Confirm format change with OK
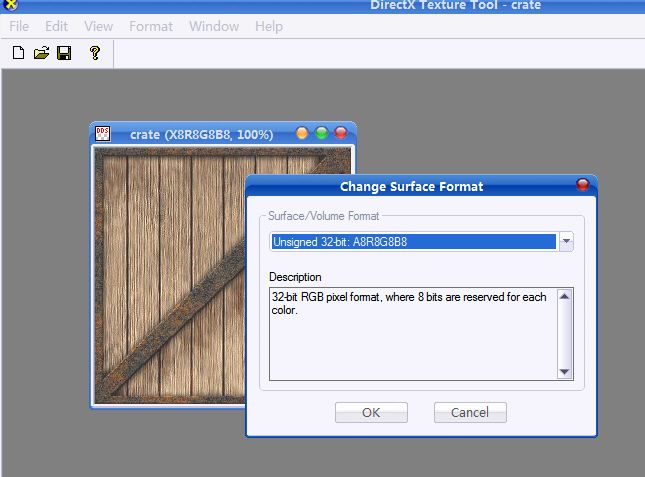Image resolution: width=645 pixels, height=477 pixels. tap(371, 412)
